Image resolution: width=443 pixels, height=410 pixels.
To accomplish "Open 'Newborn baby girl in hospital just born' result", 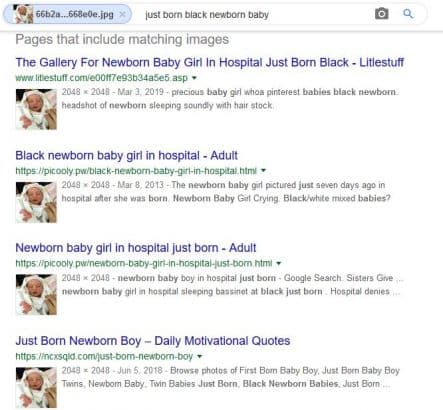I will pos(136,248).
